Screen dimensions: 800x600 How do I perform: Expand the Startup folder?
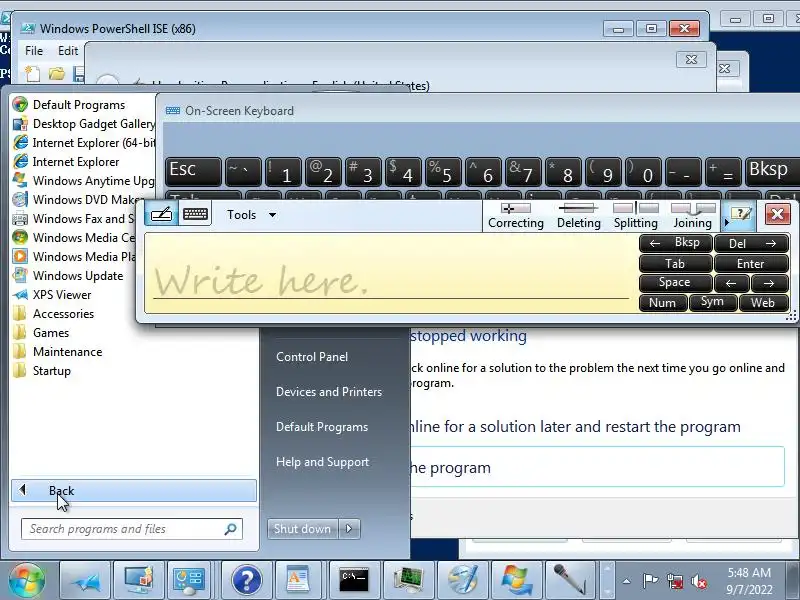click(52, 371)
